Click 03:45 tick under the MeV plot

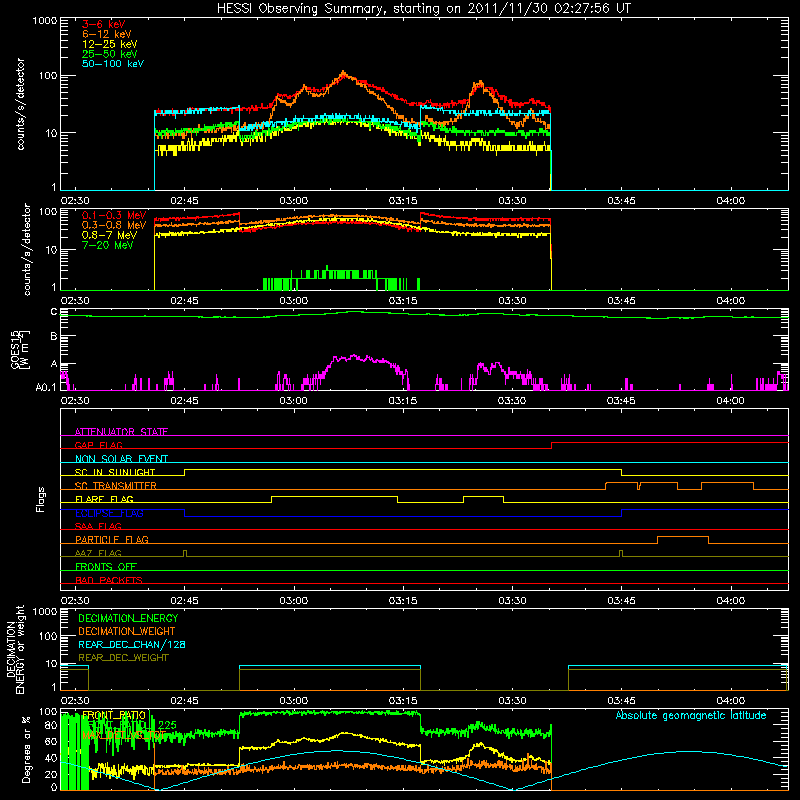(x=621, y=301)
